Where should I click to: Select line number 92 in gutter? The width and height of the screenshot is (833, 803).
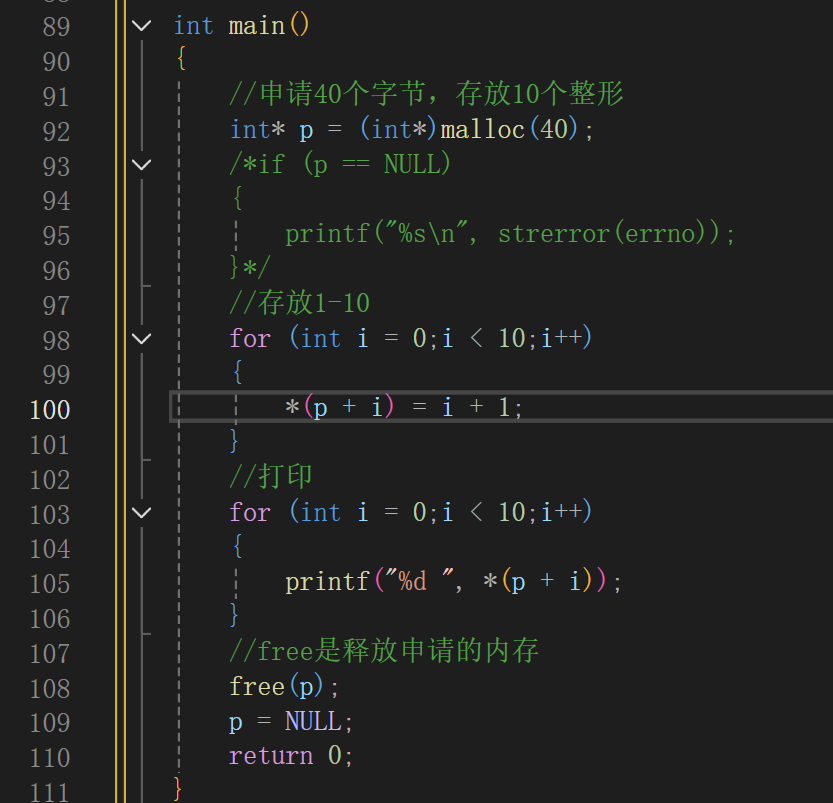[x=56, y=132]
